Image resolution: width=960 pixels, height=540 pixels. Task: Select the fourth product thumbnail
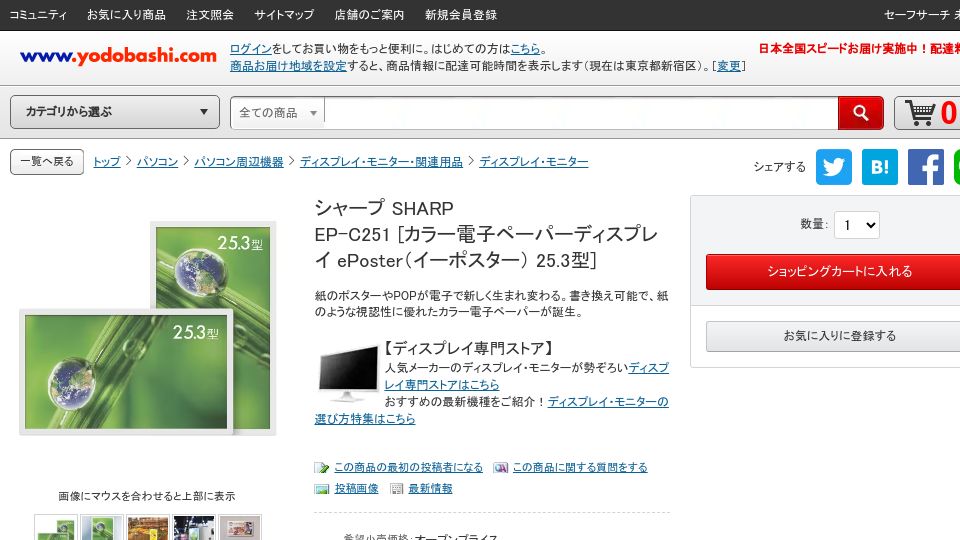pos(193,528)
